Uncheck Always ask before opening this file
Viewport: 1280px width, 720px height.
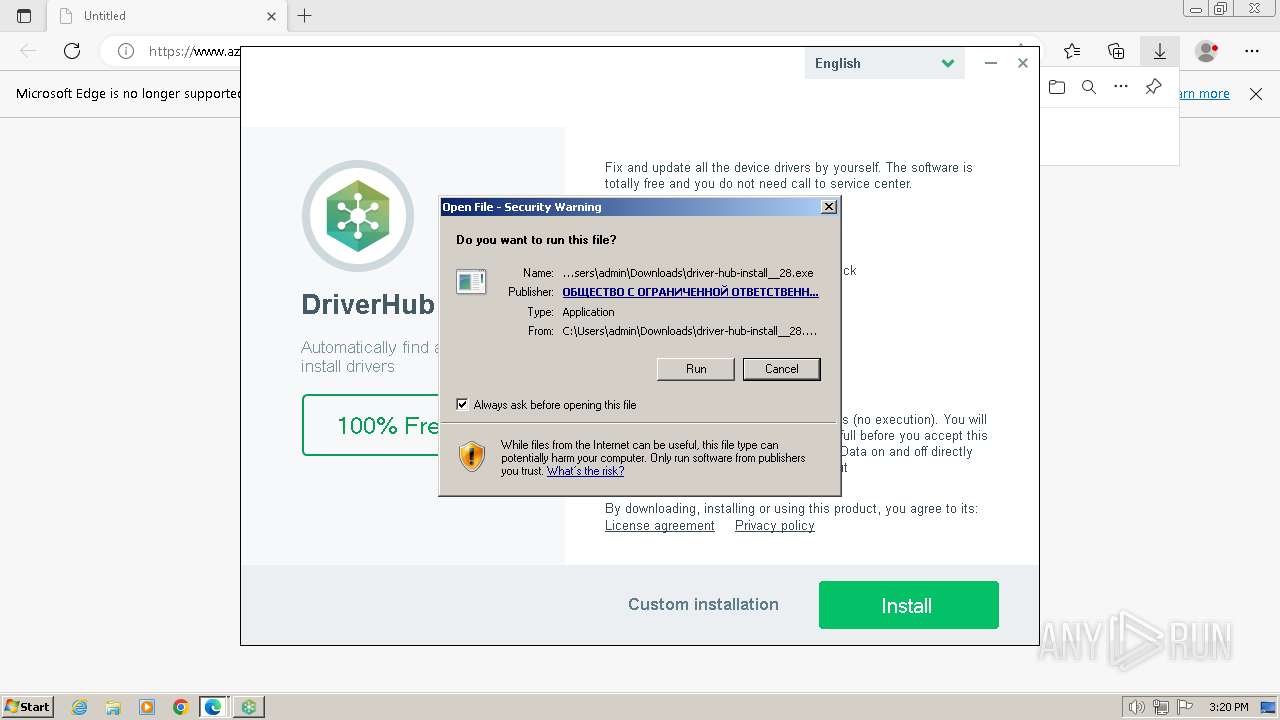(462, 405)
